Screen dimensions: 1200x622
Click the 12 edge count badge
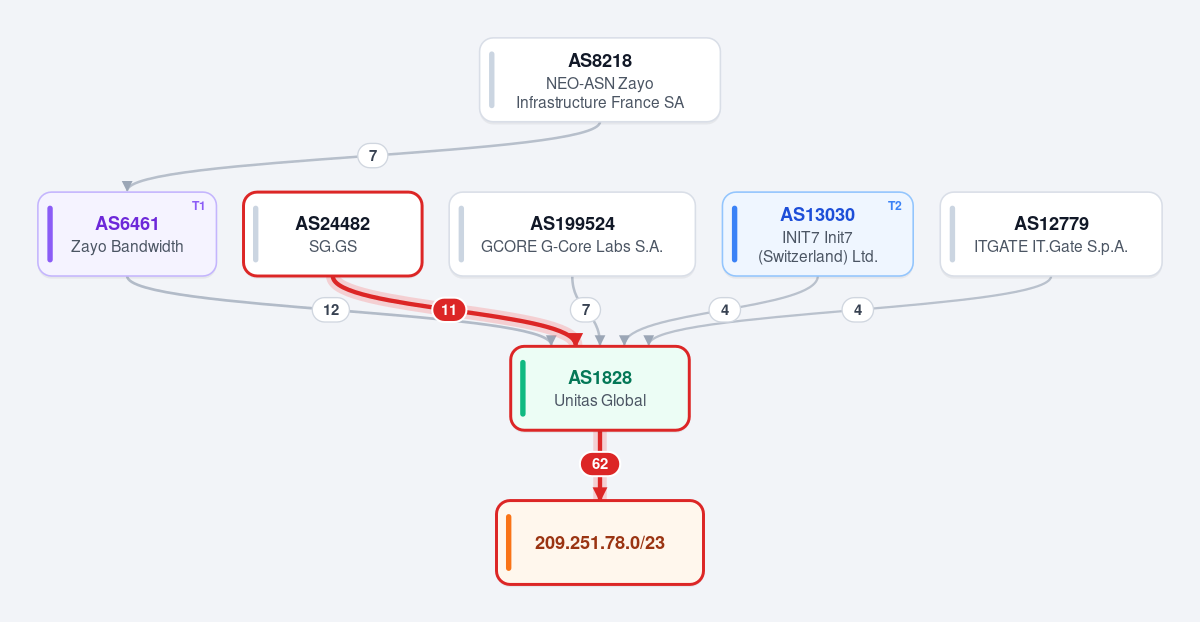[x=331, y=310]
